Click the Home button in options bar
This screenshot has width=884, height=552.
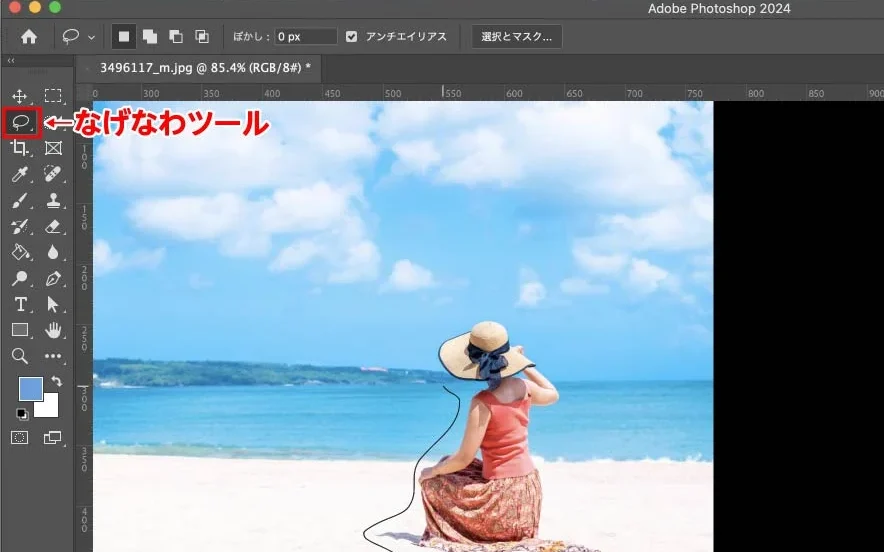[x=29, y=37]
